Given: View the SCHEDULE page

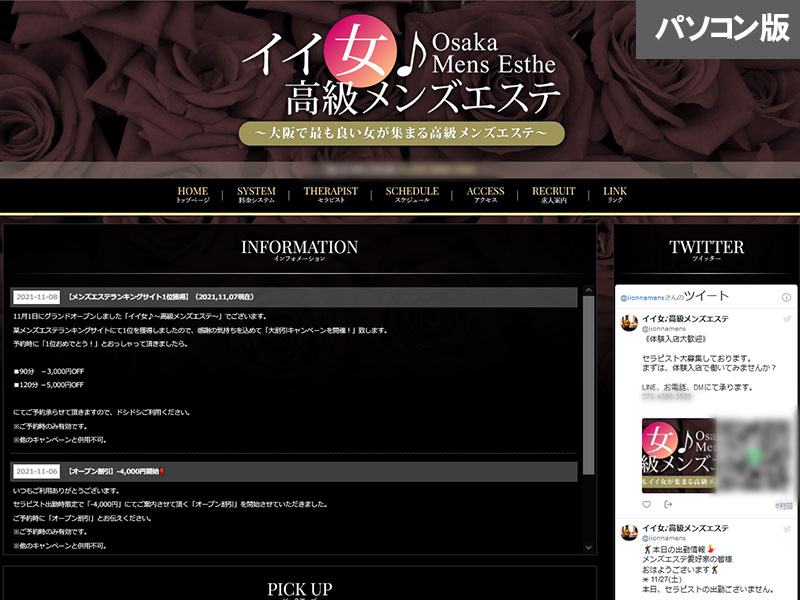Looking at the screenshot, I should tap(411, 195).
